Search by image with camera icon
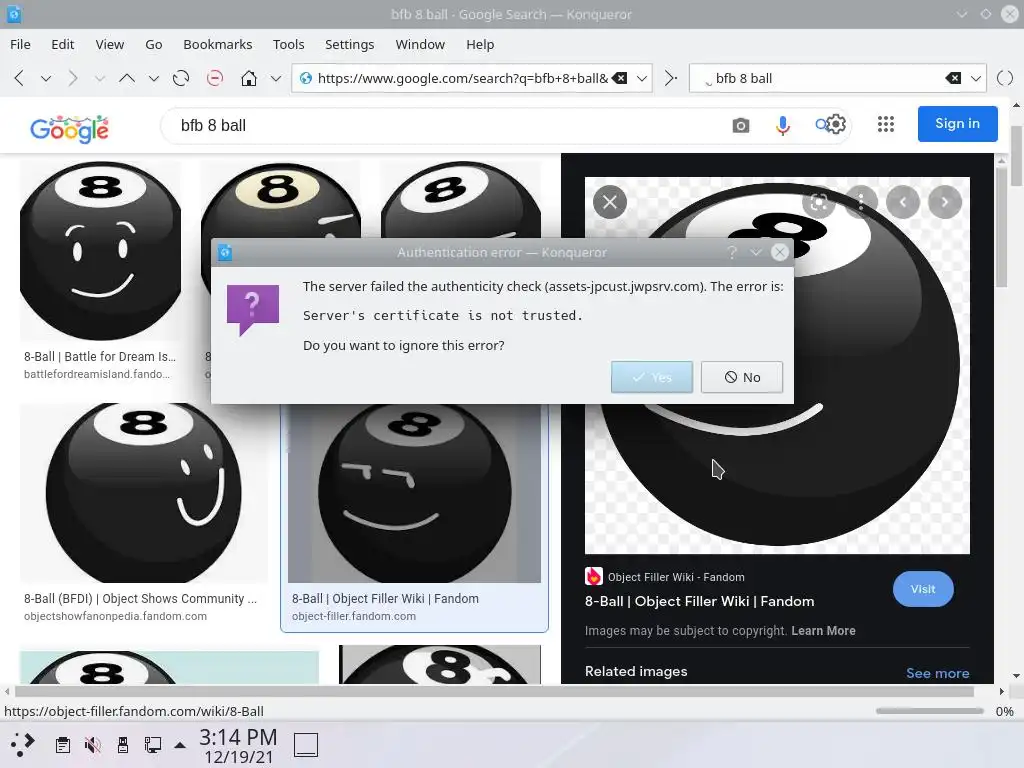This screenshot has height=768, width=1024. click(x=741, y=125)
